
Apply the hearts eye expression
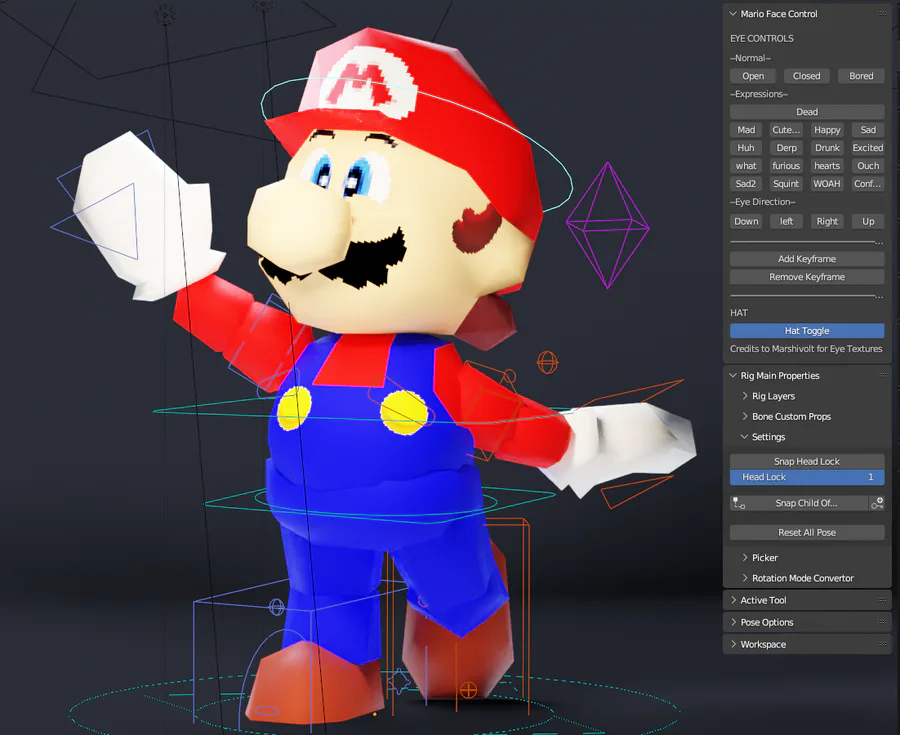pos(827,166)
